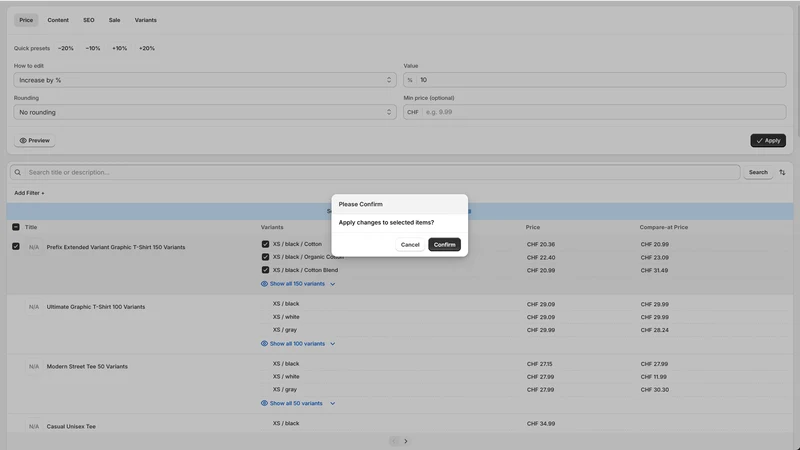Uncheck the Prefix Extended Variant Graphic T-Shirt row
The height and width of the screenshot is (450, 800).
tap(16, 246)
